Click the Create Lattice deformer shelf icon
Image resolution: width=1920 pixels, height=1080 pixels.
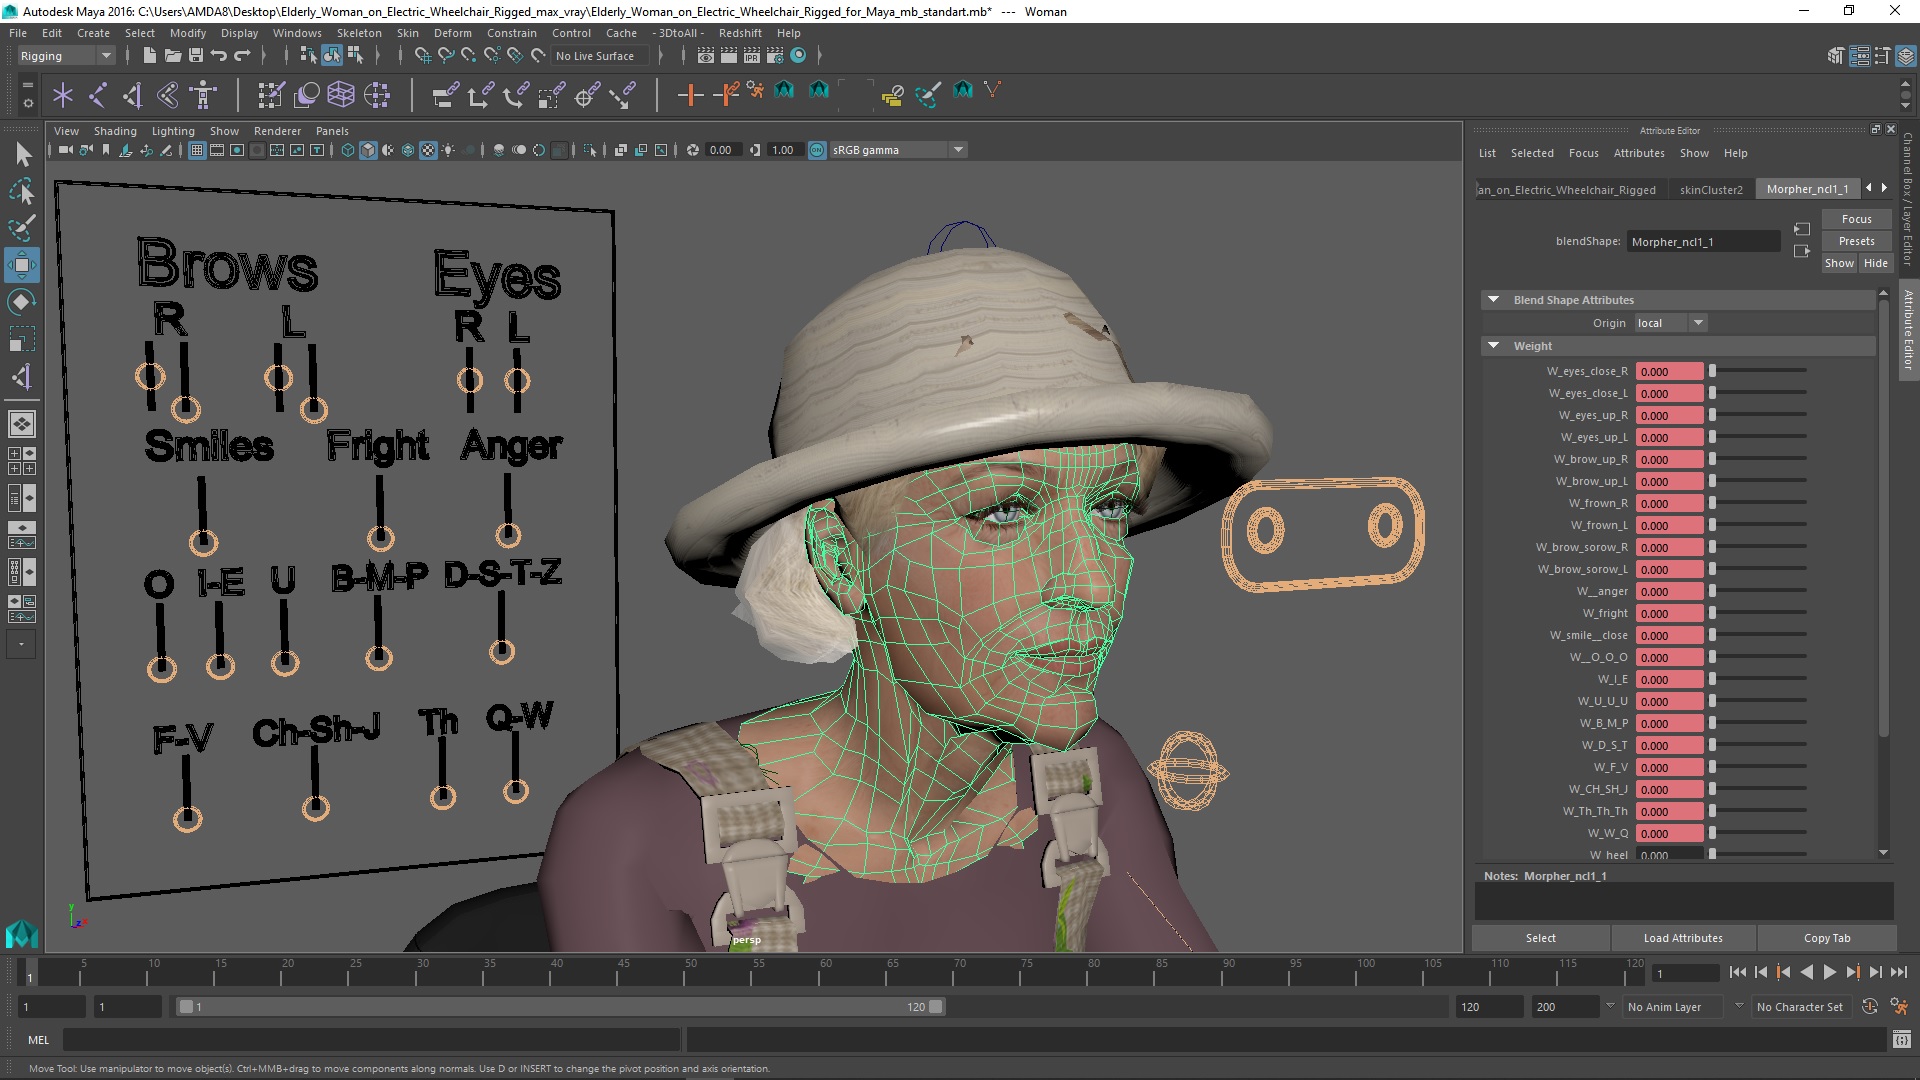tap(341, 95)
